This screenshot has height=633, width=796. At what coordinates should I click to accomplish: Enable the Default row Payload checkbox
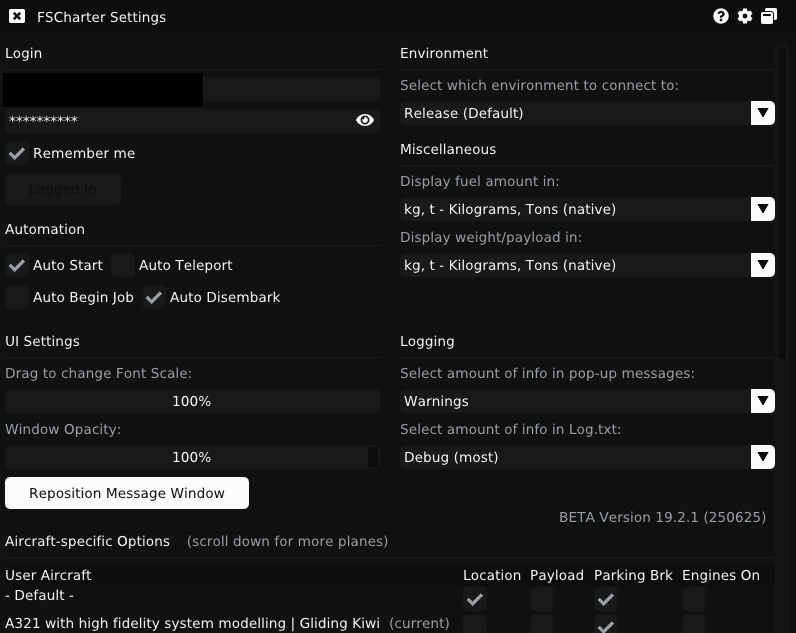click(542, 599)
